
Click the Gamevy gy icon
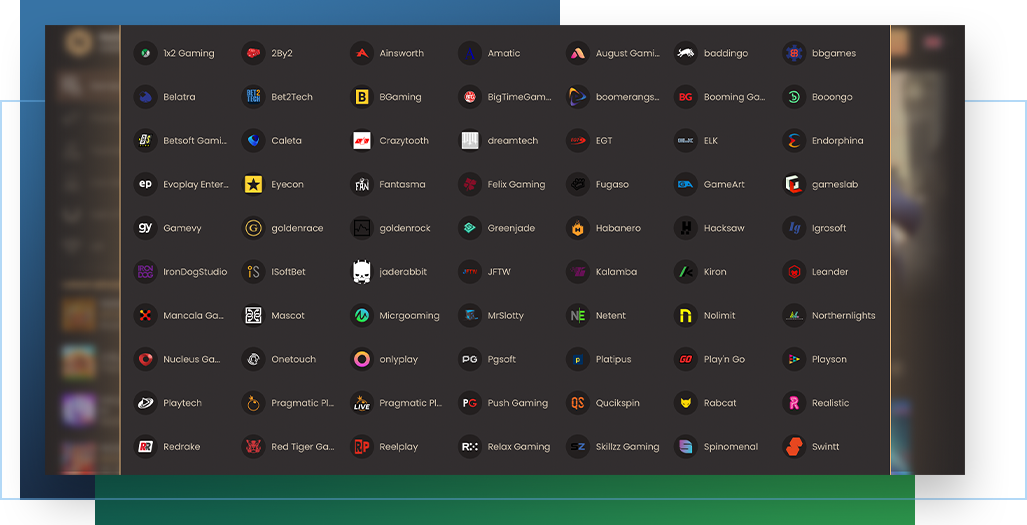pyautogui.click(x=145, y=228)
